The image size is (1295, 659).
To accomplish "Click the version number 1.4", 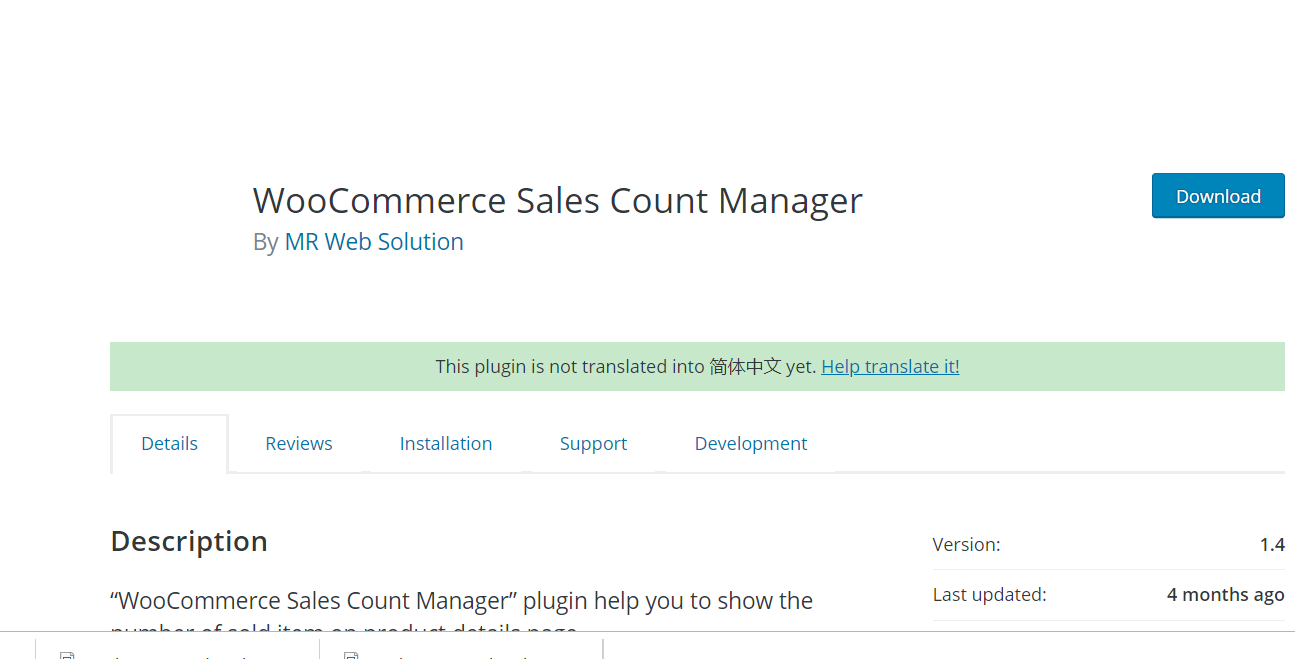I will pyautogui.click(x=1271, y=545).
